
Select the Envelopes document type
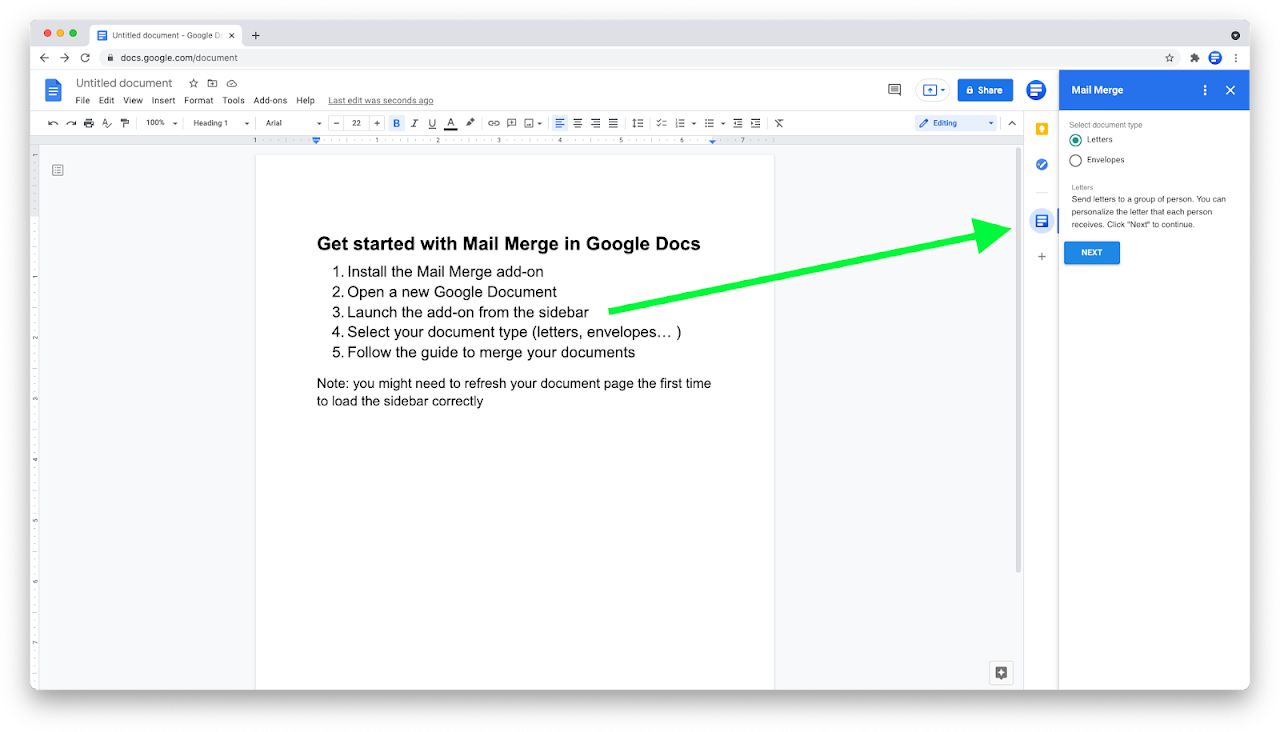1076,159
